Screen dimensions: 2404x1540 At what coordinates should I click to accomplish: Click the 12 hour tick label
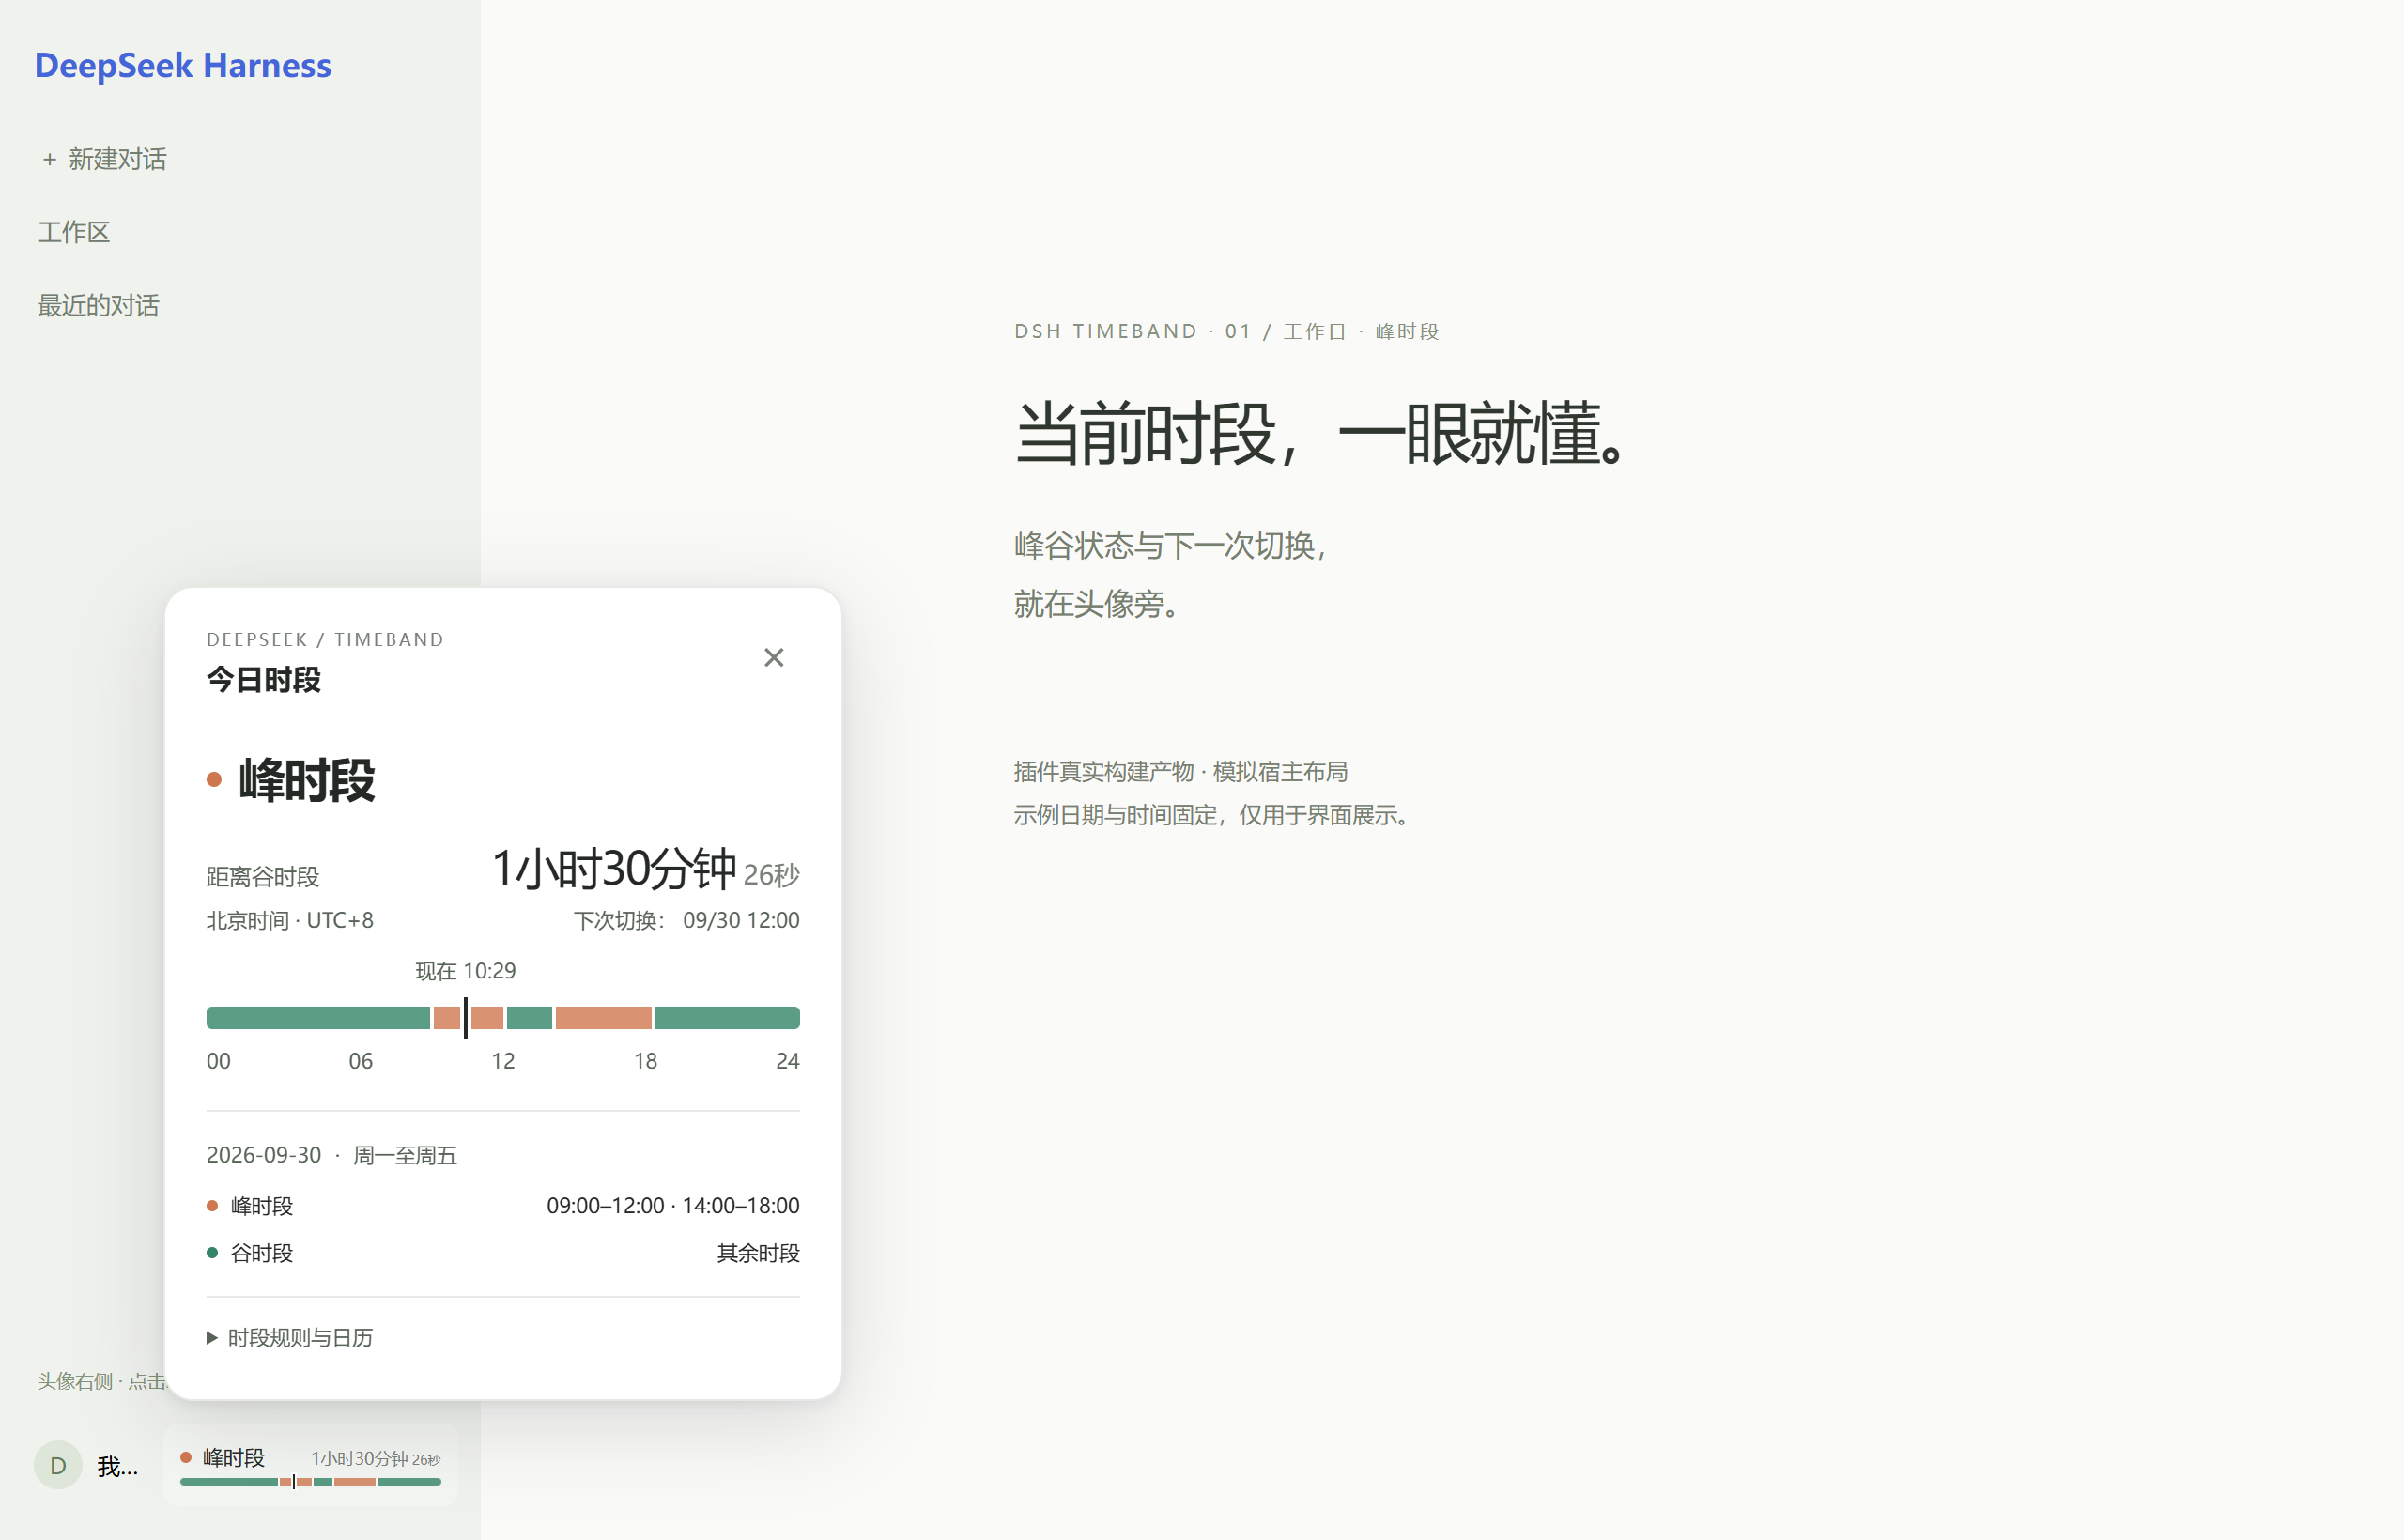coord(503,1061)
